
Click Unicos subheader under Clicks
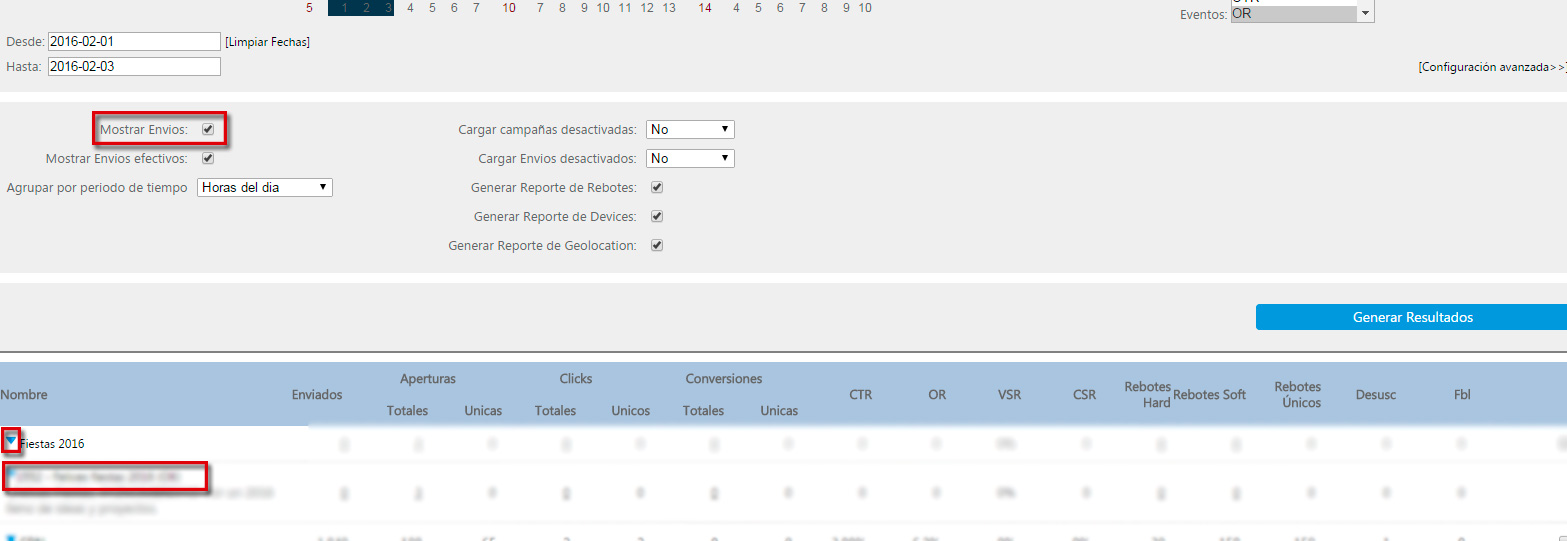(x=631, y=411)
